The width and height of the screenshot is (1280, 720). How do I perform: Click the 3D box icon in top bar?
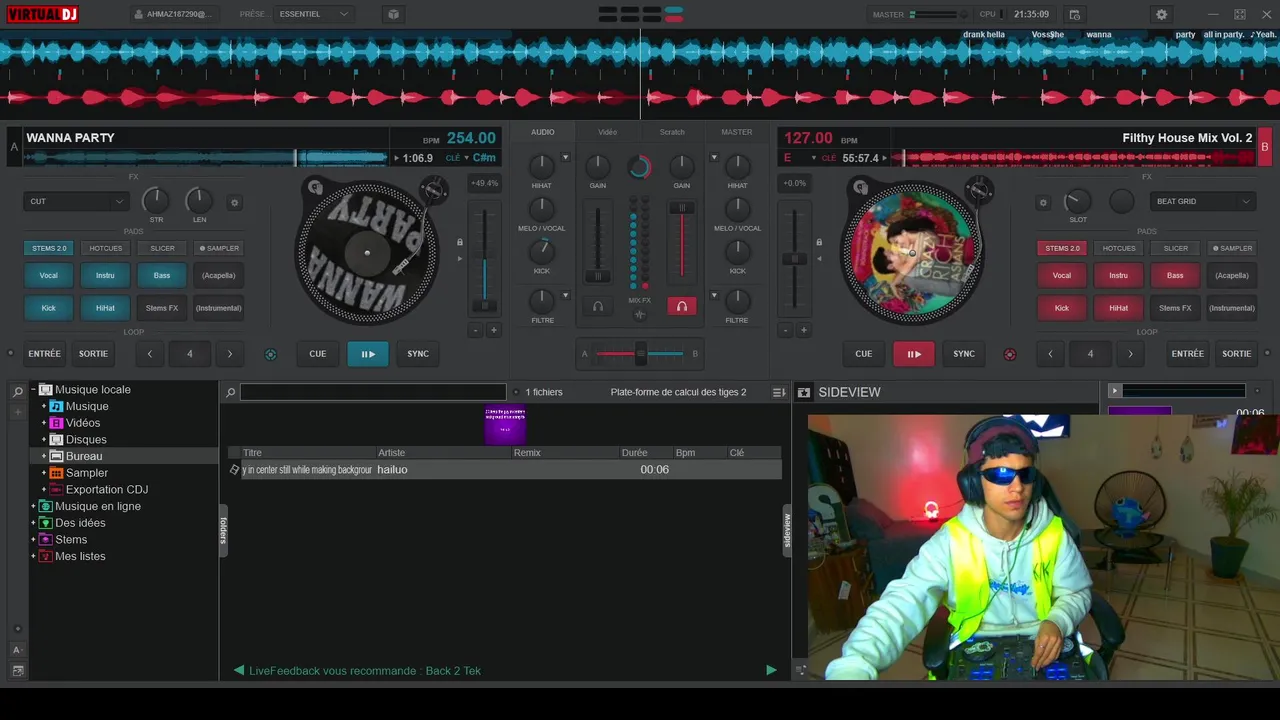coord(393,14)
